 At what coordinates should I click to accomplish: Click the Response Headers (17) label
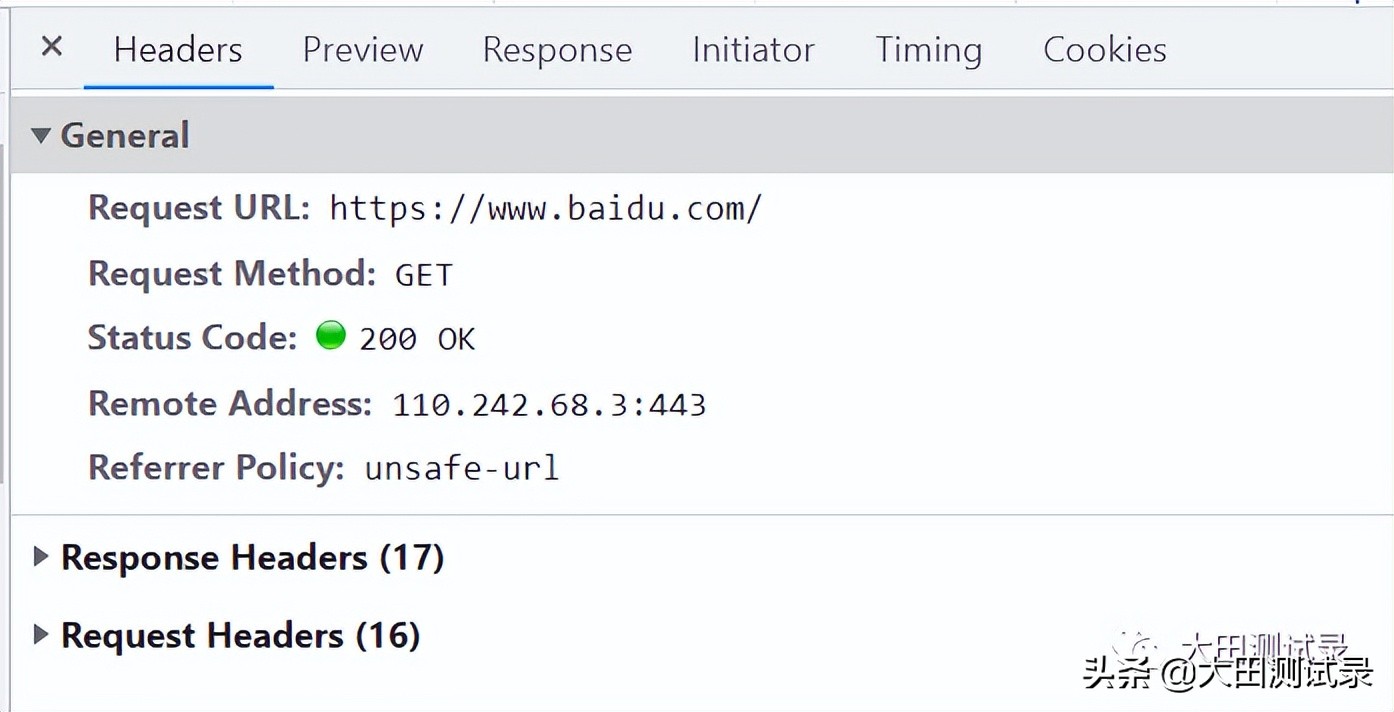point(253,557)
